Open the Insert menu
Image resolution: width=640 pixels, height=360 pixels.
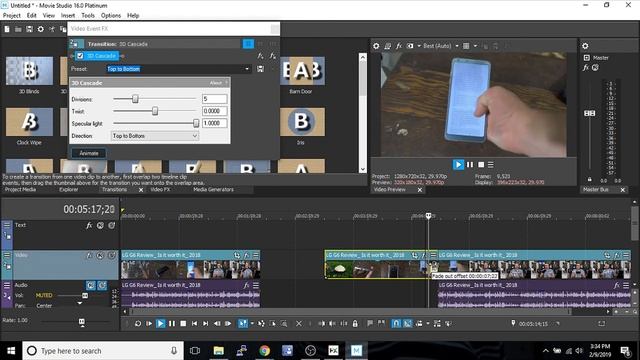pos(68,16)
